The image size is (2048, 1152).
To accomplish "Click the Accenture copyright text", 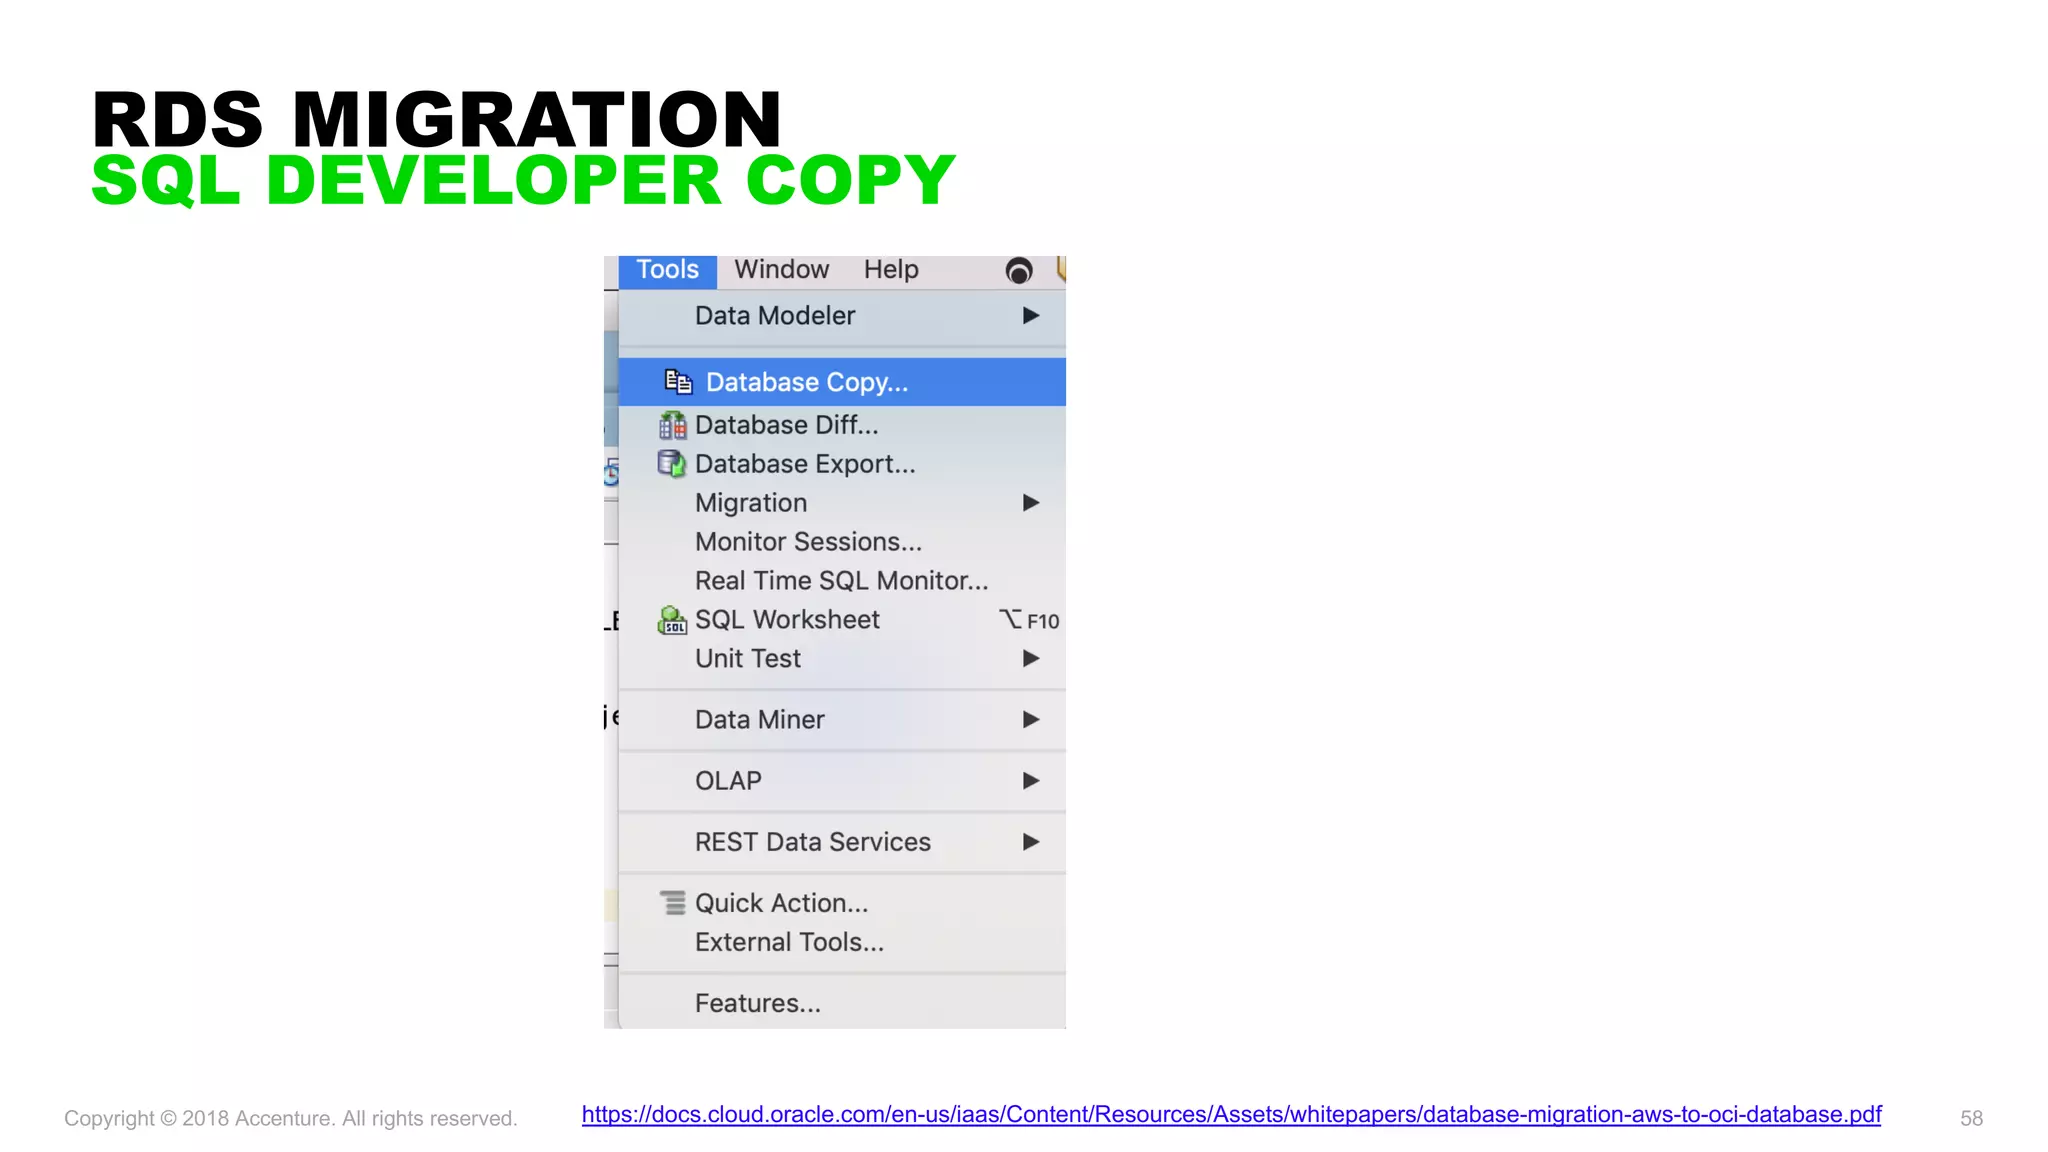I will [x=291, y=1119].
